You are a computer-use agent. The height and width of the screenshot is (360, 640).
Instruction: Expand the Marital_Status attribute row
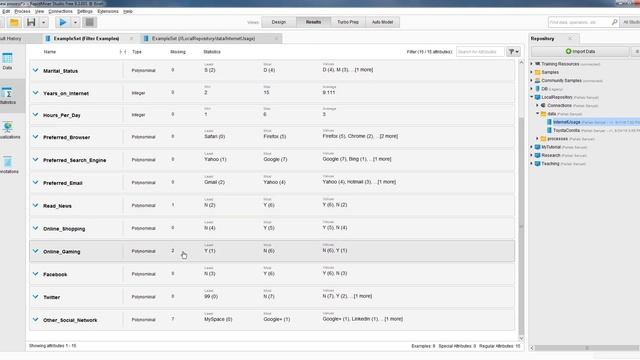pos(36,70)
